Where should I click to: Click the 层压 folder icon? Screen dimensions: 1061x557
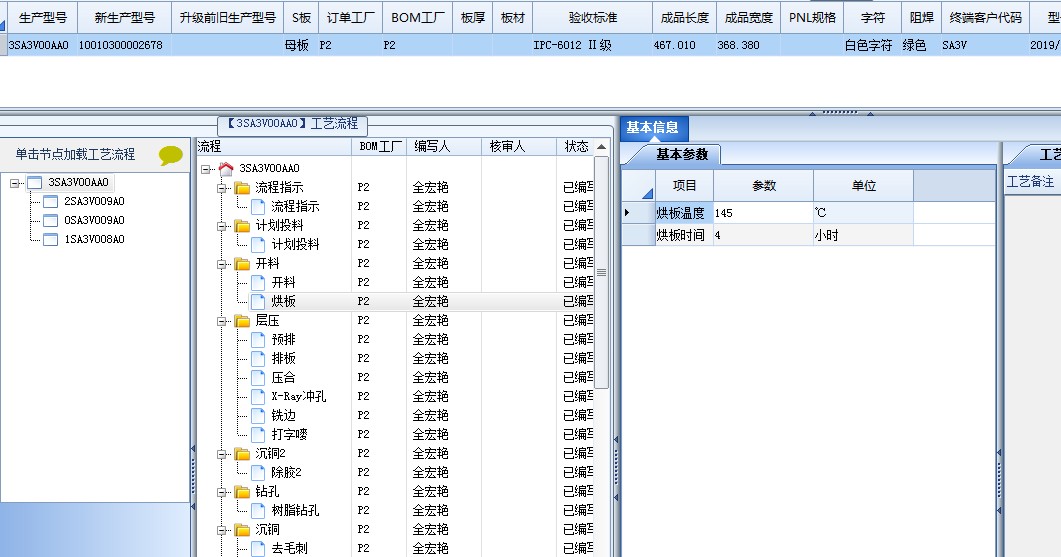[x=242, y=320]
